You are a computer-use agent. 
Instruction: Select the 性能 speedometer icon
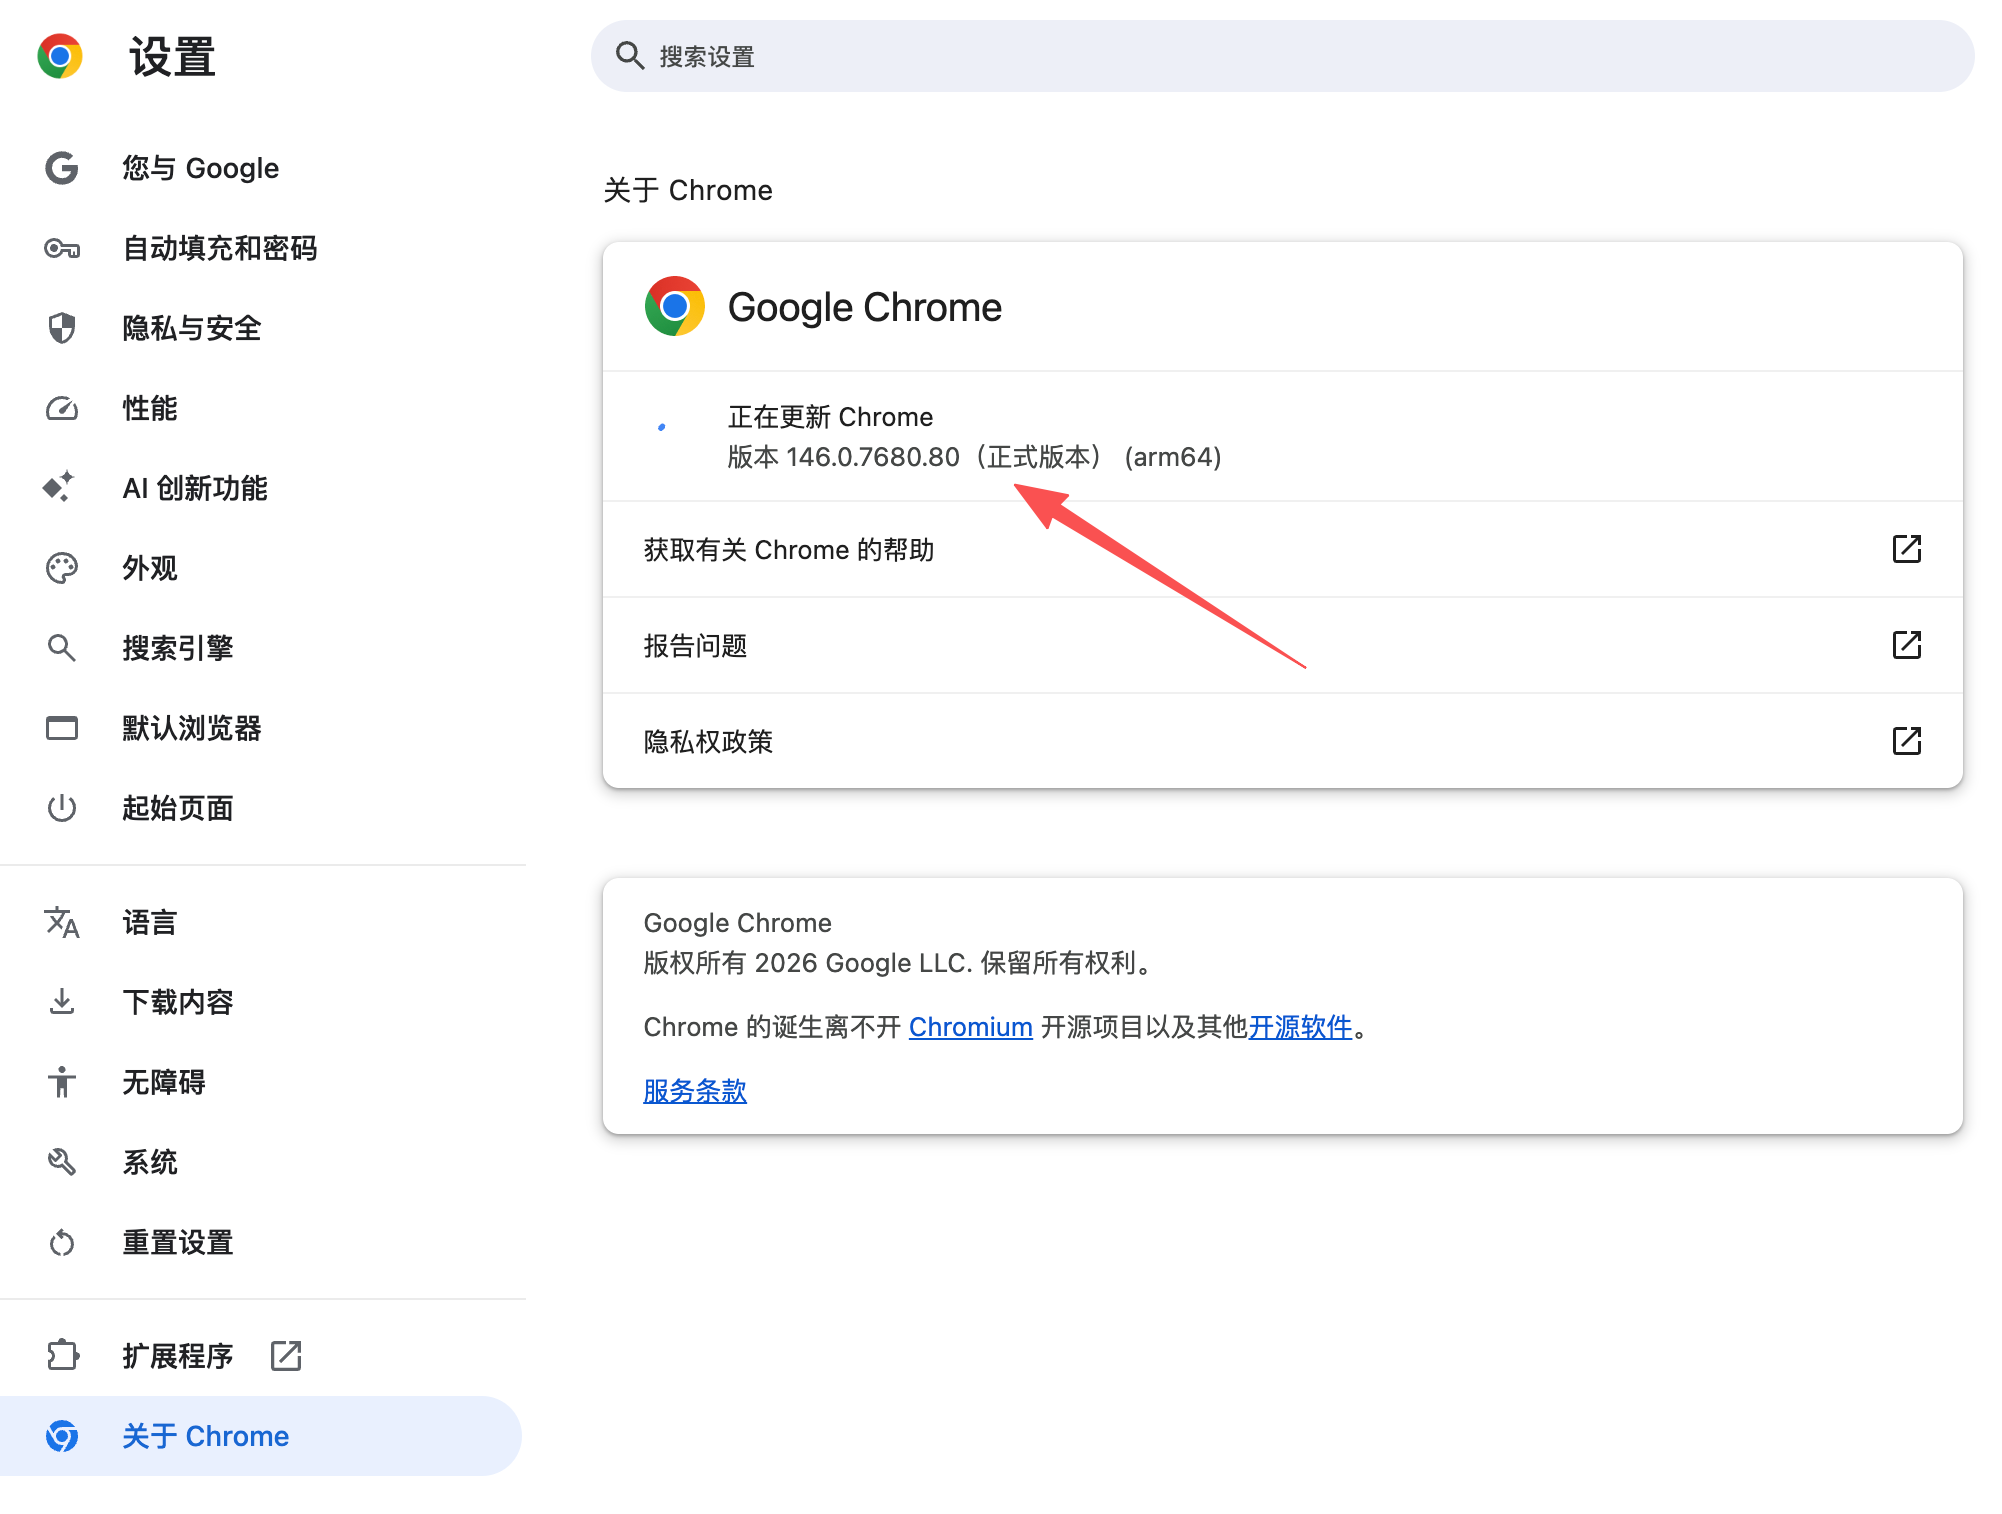tap(62, 408)
